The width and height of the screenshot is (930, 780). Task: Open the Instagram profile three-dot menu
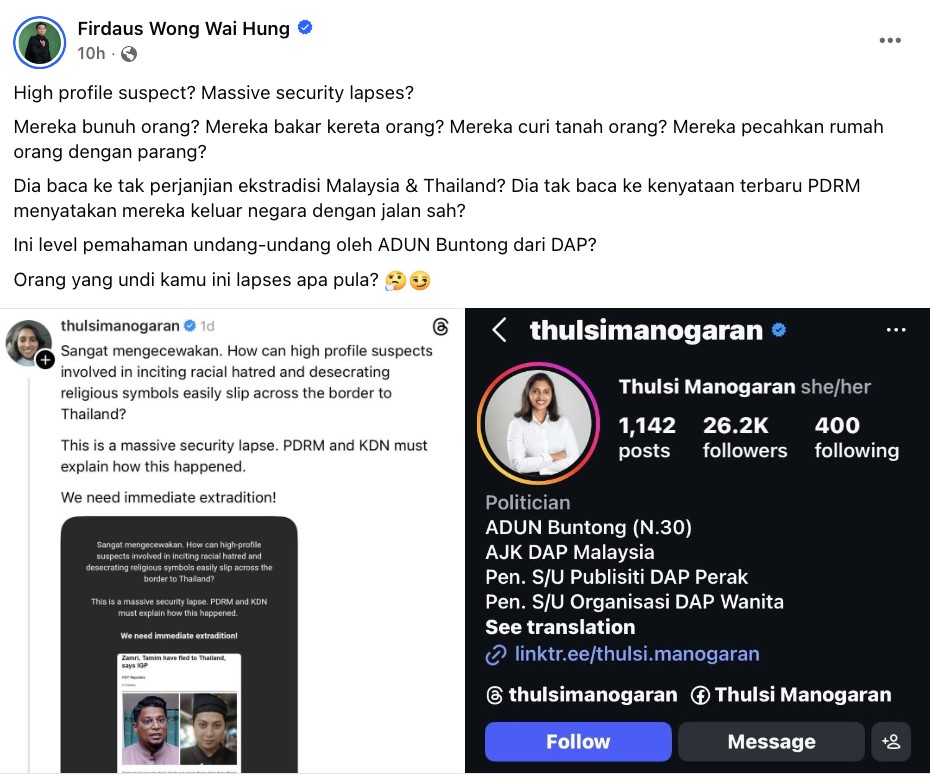click(896, 330)
